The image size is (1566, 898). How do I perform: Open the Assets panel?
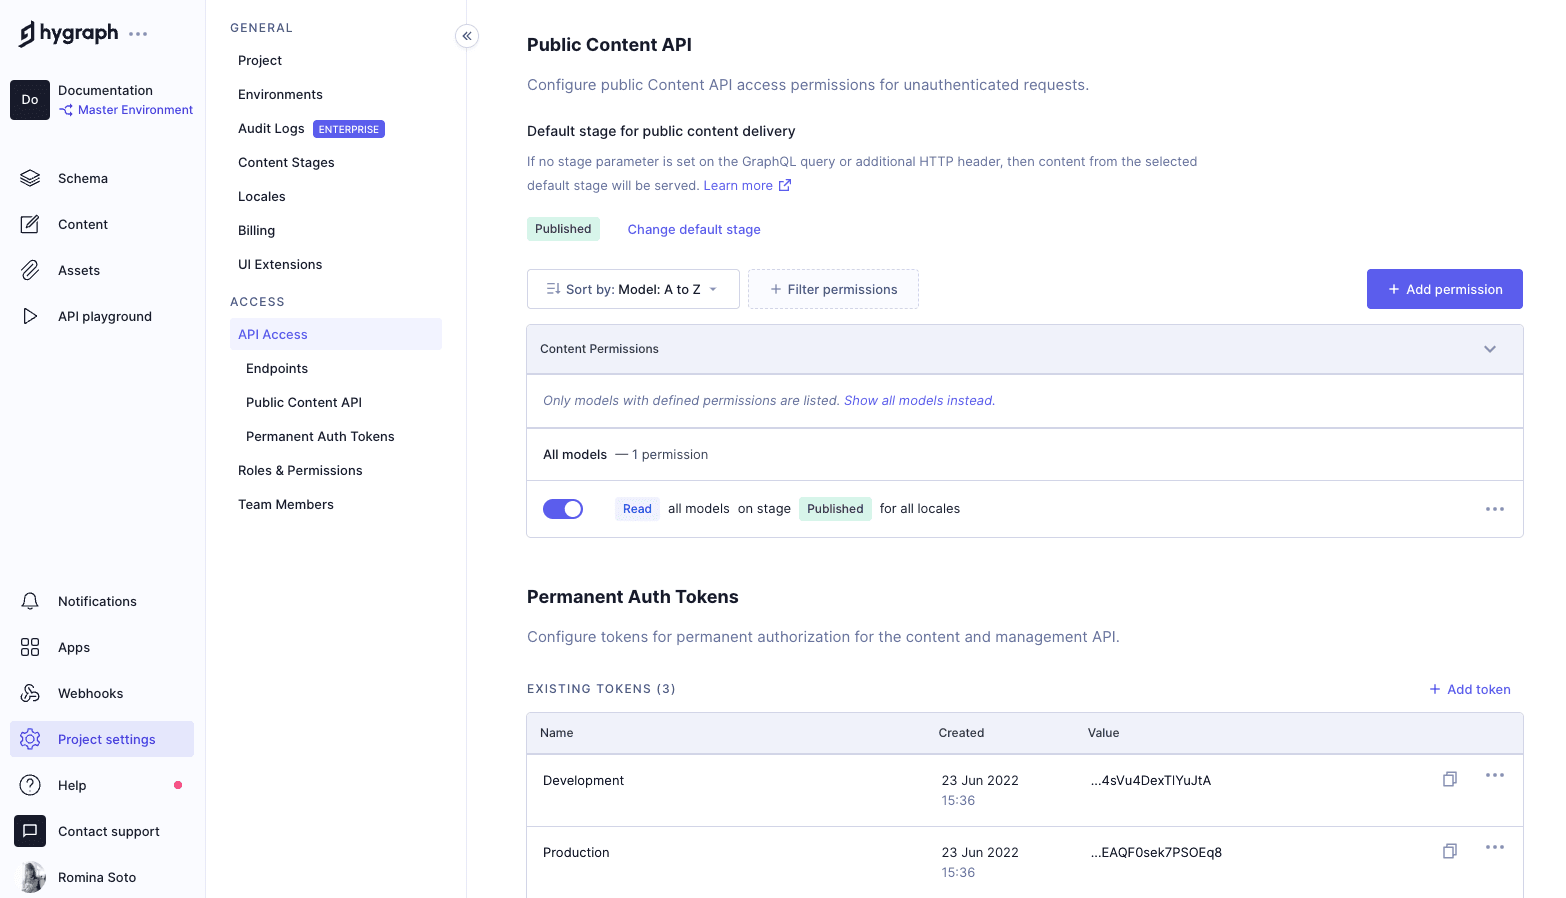pos(78,270)
